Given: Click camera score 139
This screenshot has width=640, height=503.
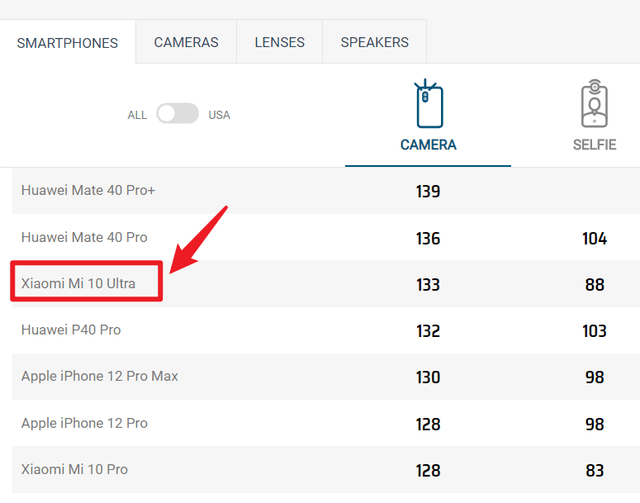Looking at the screenshot, I should tap(428, 191).
